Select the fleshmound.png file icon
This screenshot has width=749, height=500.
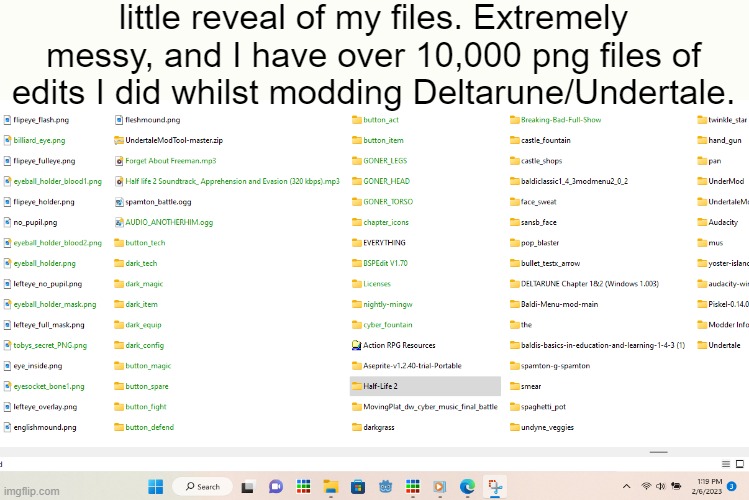coord(119,119)
